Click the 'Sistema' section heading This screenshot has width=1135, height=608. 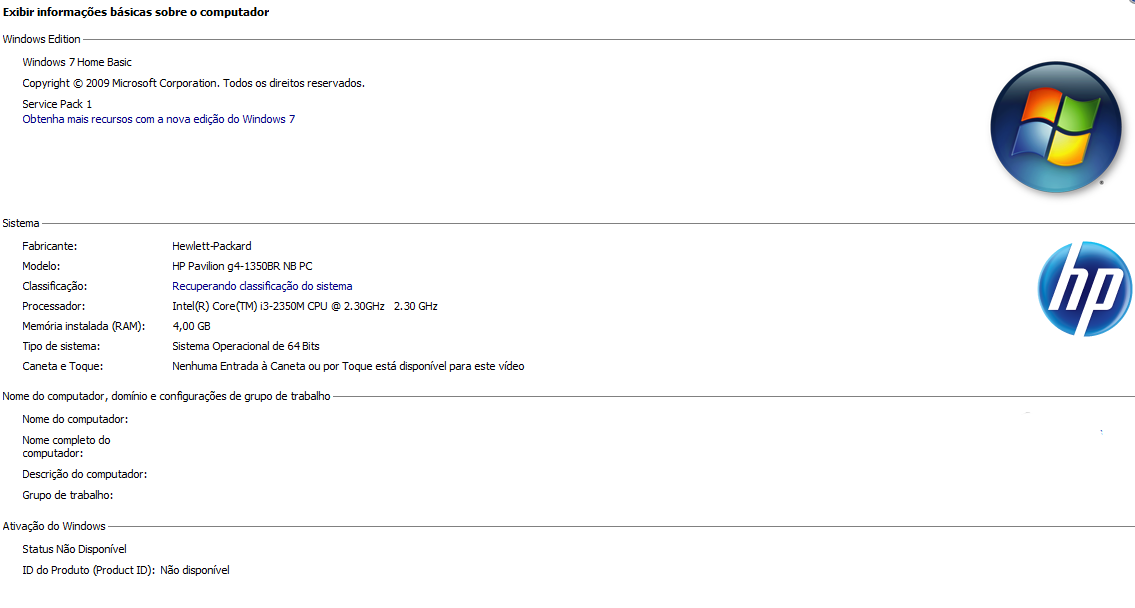click(x=21, y=223)
